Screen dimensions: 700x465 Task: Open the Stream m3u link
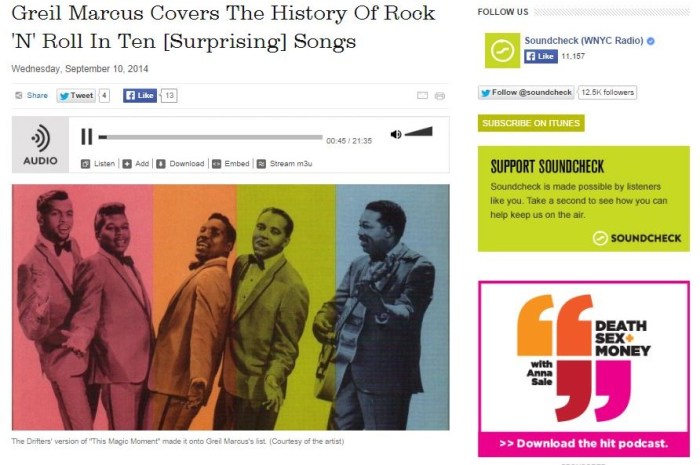tap(285, 164)
